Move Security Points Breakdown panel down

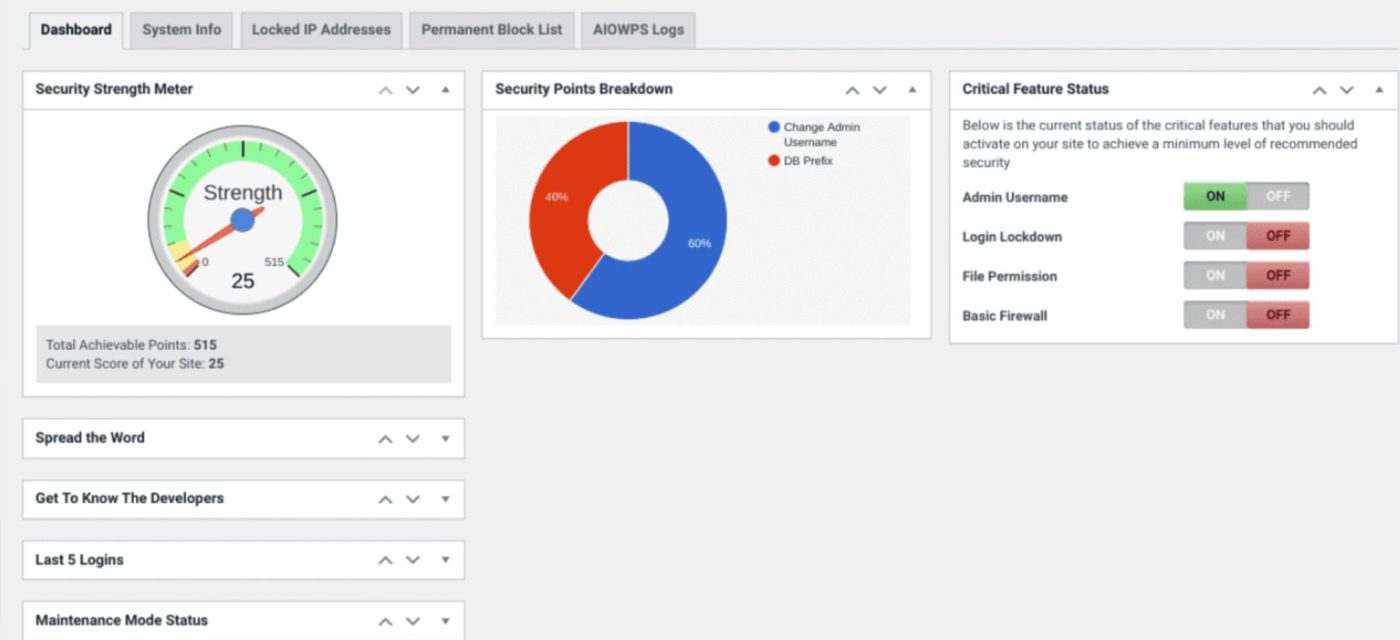[880, 90]
